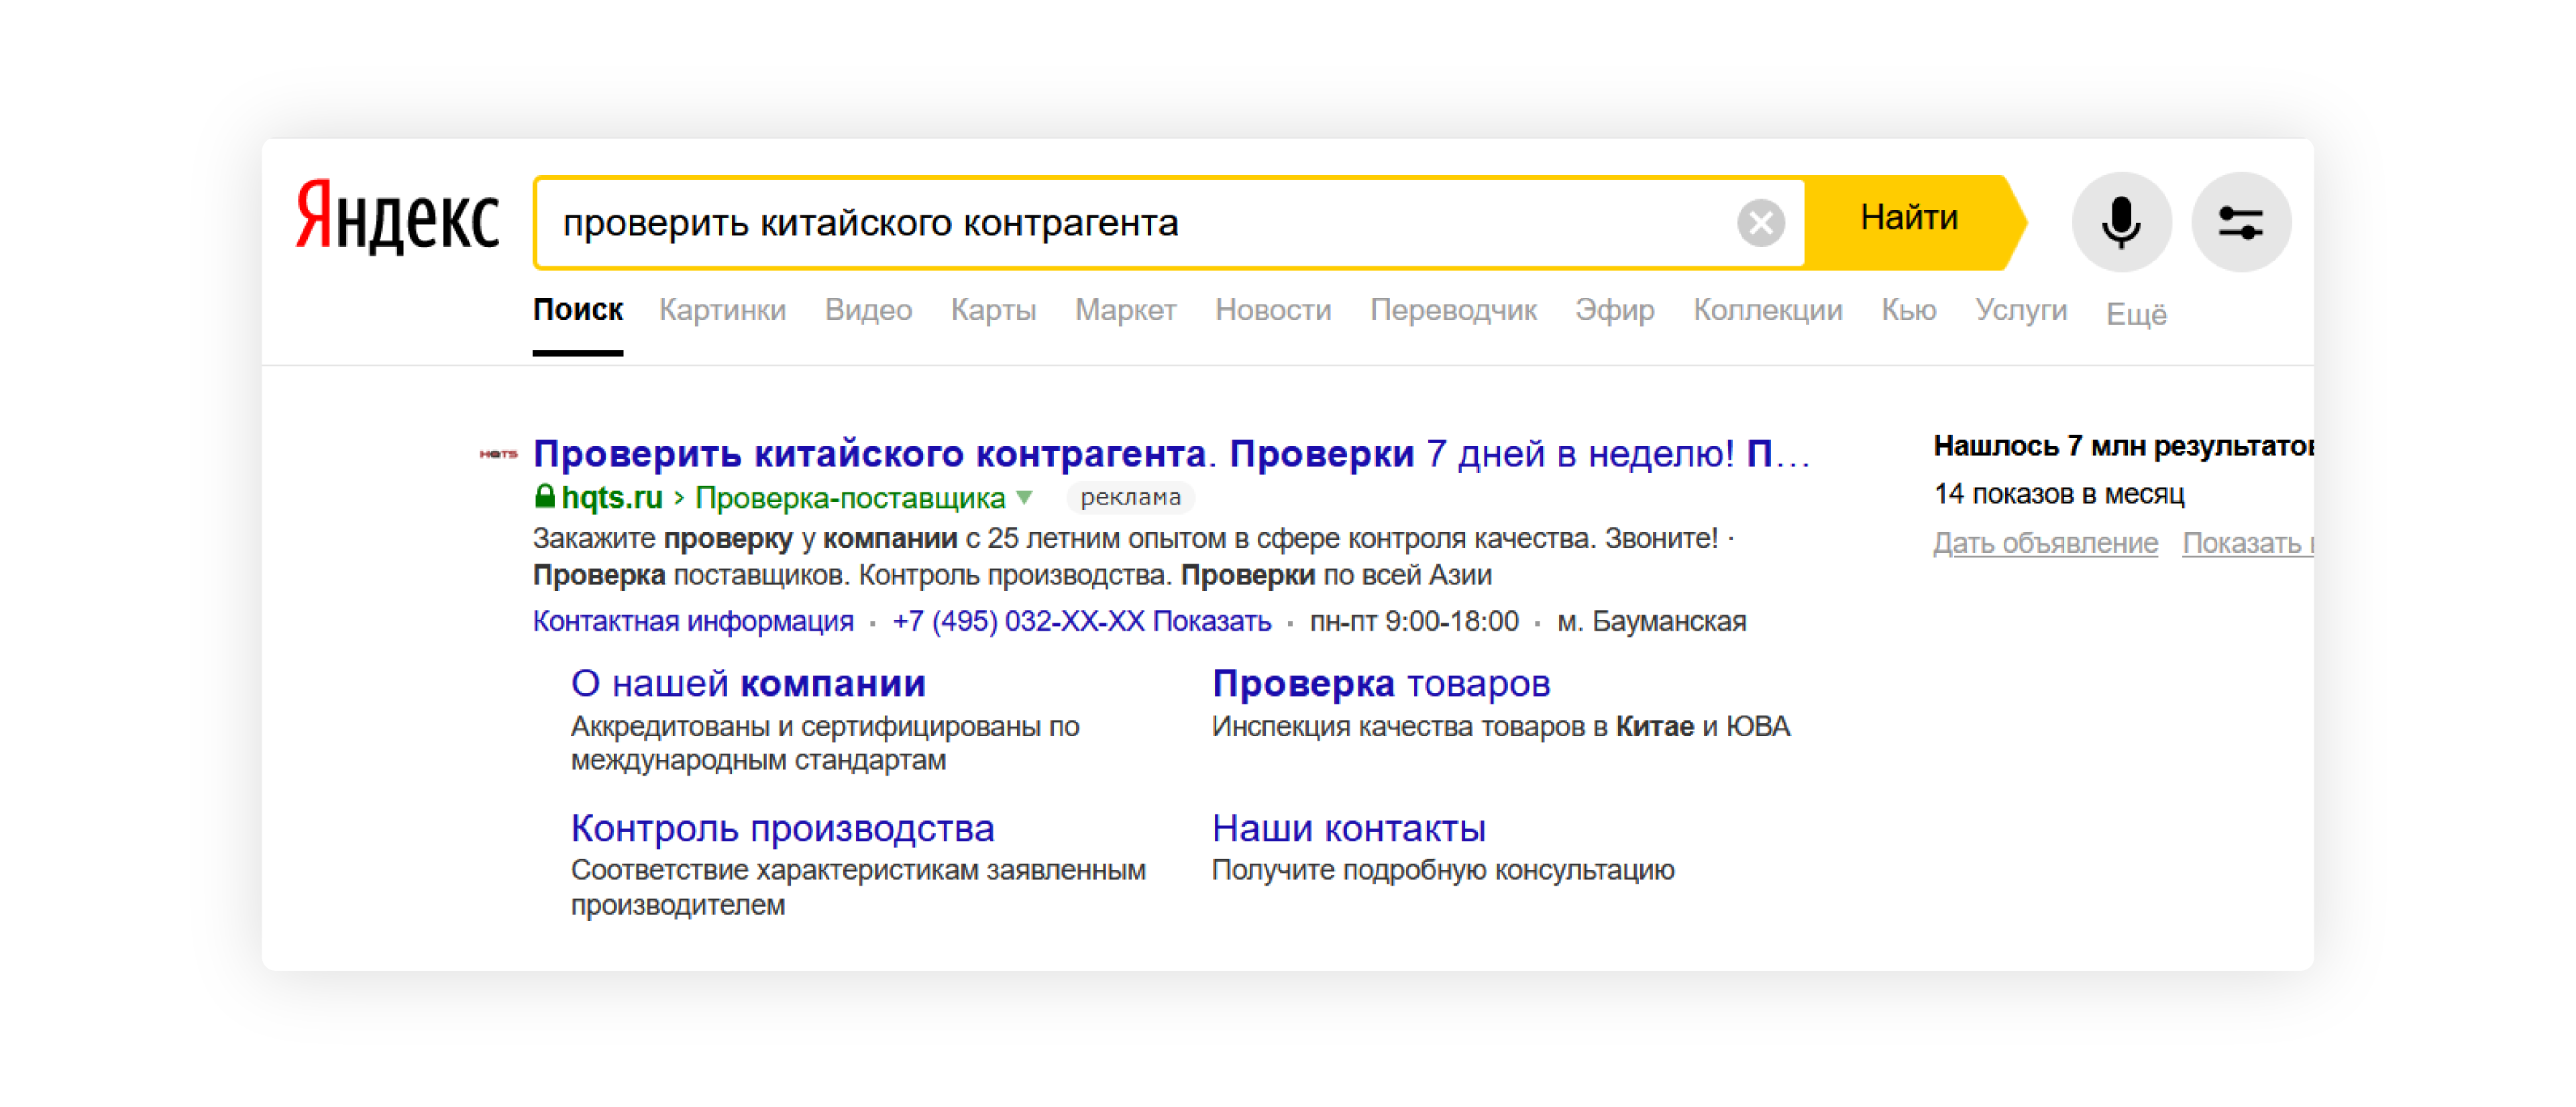Switch to the Картинки tab
Viewport: 2576px width, 1107px height.
coord(722,310)
